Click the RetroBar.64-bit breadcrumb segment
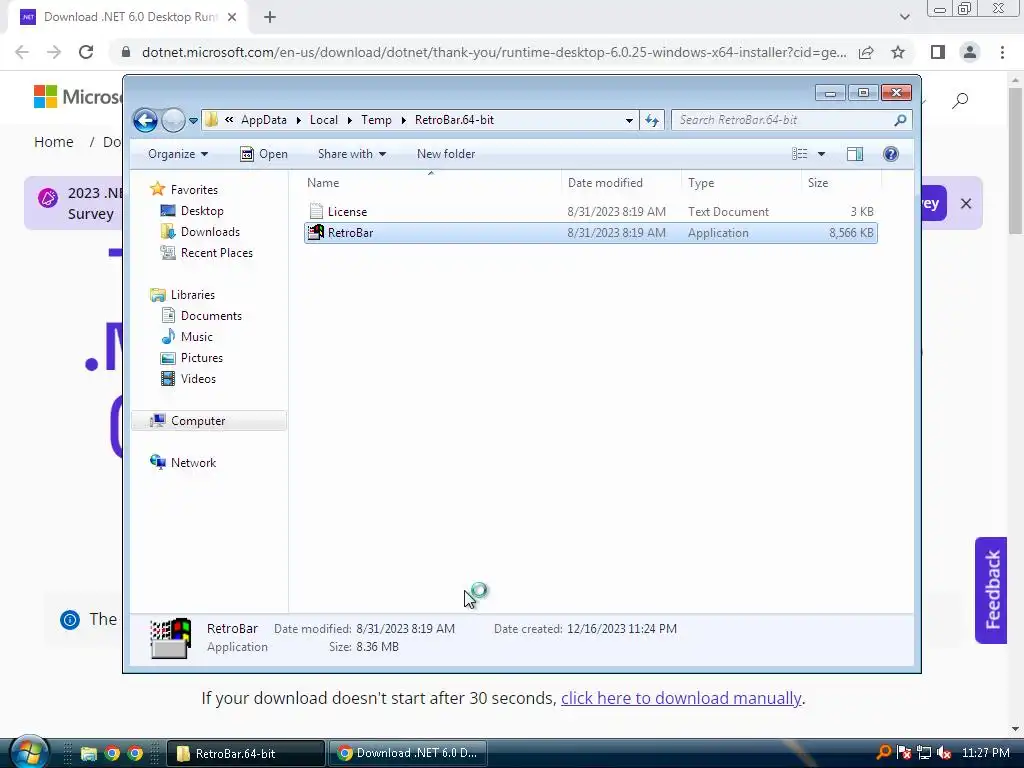 (x=455, y=120)
